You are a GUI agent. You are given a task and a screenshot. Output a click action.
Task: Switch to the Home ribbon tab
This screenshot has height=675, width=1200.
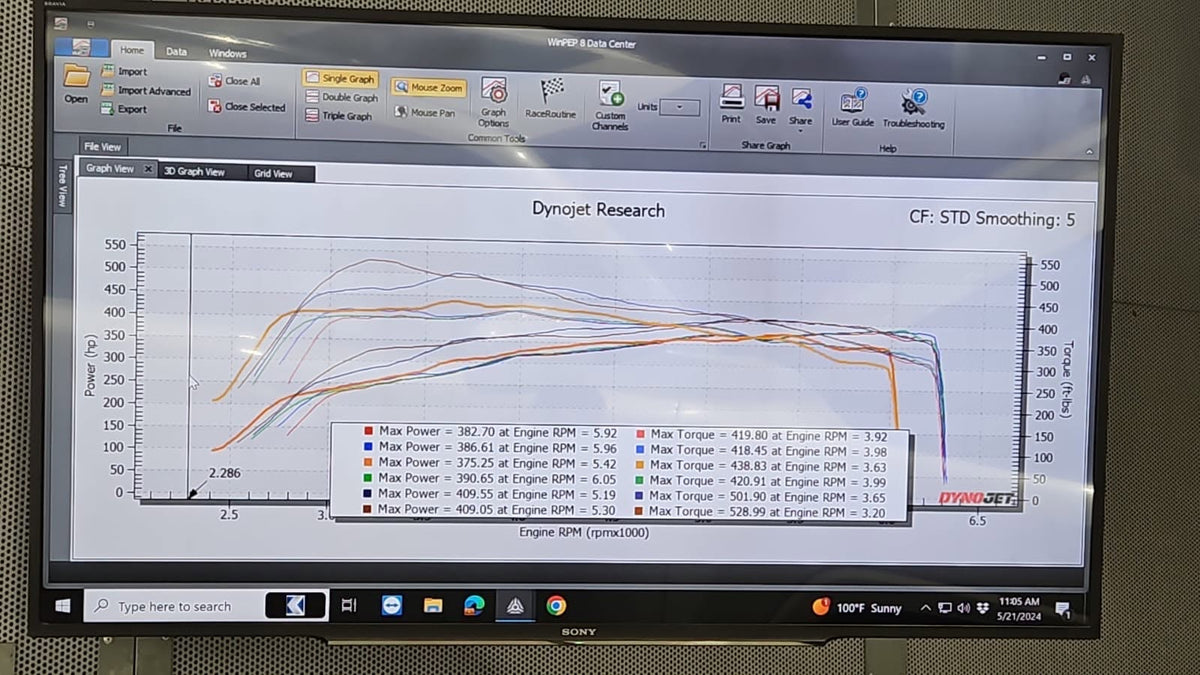(131, 50)
